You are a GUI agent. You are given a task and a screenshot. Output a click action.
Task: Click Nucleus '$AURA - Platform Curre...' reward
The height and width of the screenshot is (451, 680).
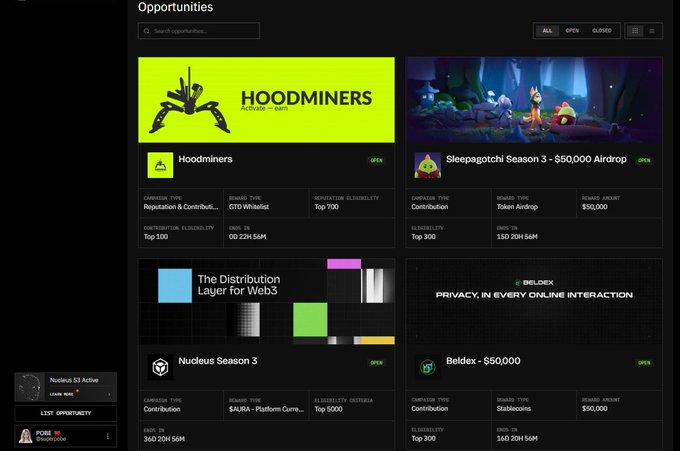(x=266, y=409)
